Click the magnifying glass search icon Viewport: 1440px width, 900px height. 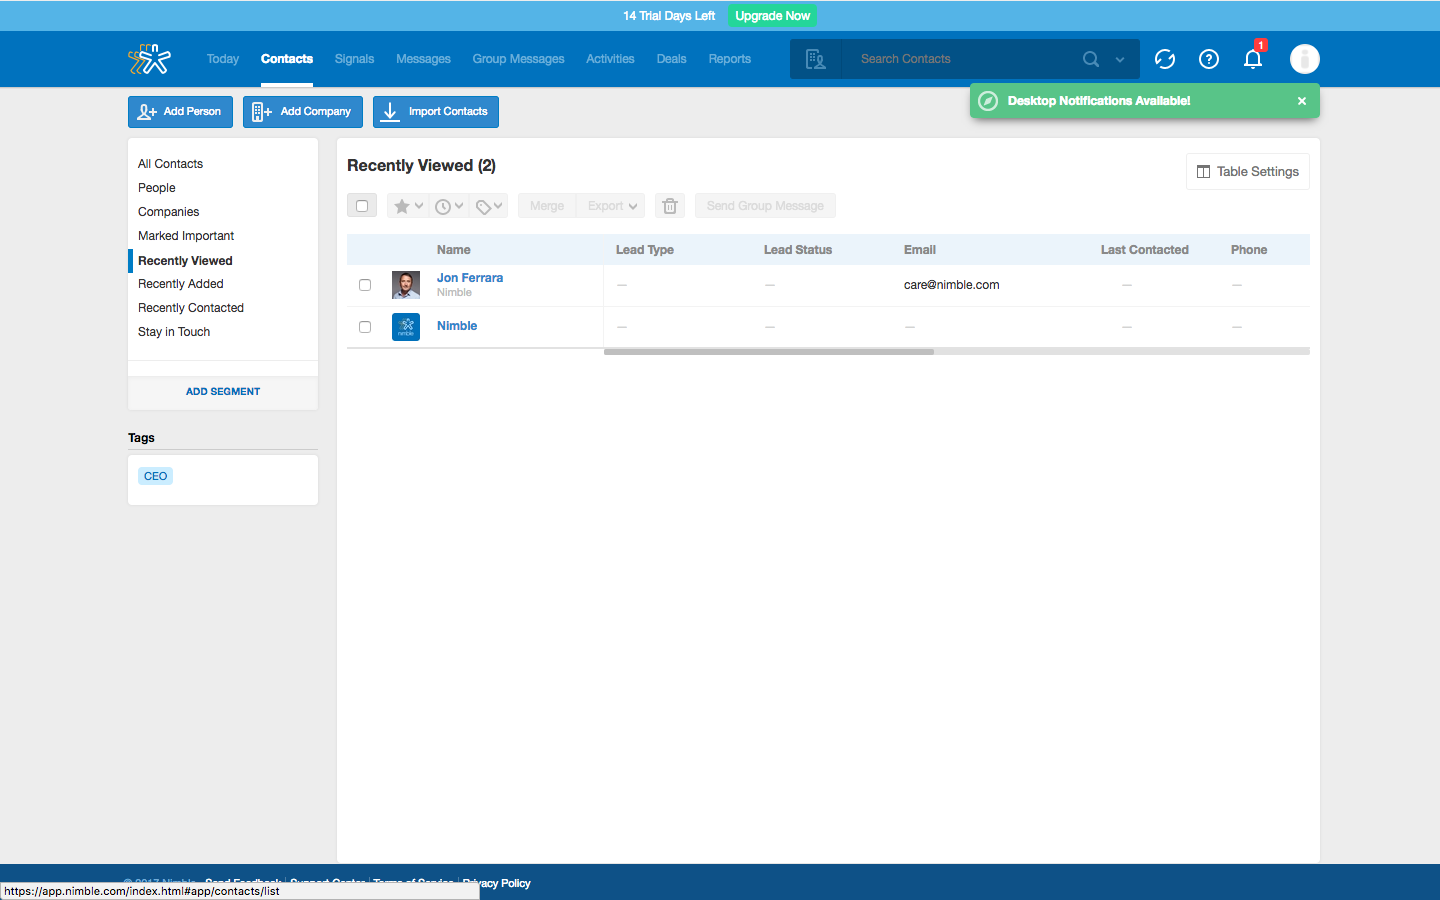pos(1091,59)
